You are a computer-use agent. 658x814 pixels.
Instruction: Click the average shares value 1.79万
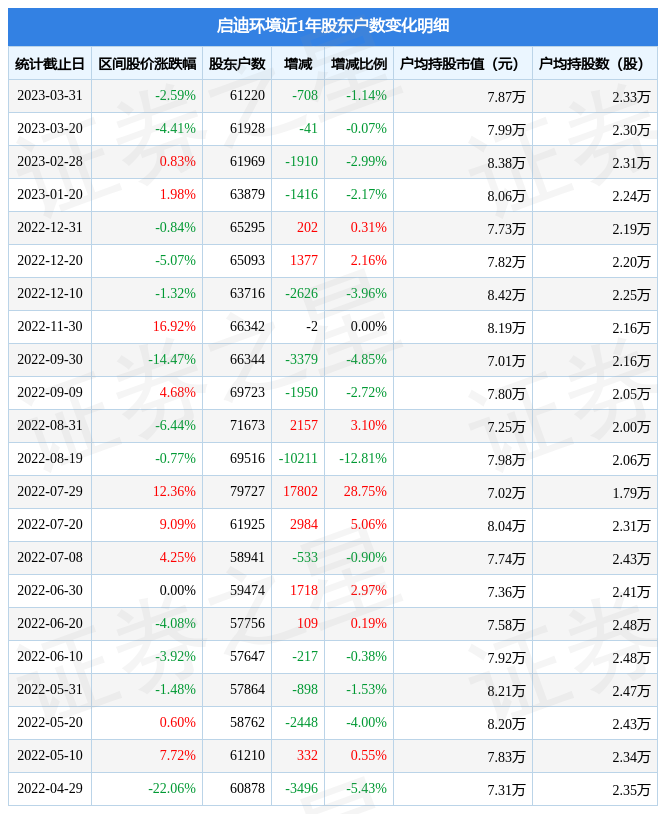click(x=631, y=493)
